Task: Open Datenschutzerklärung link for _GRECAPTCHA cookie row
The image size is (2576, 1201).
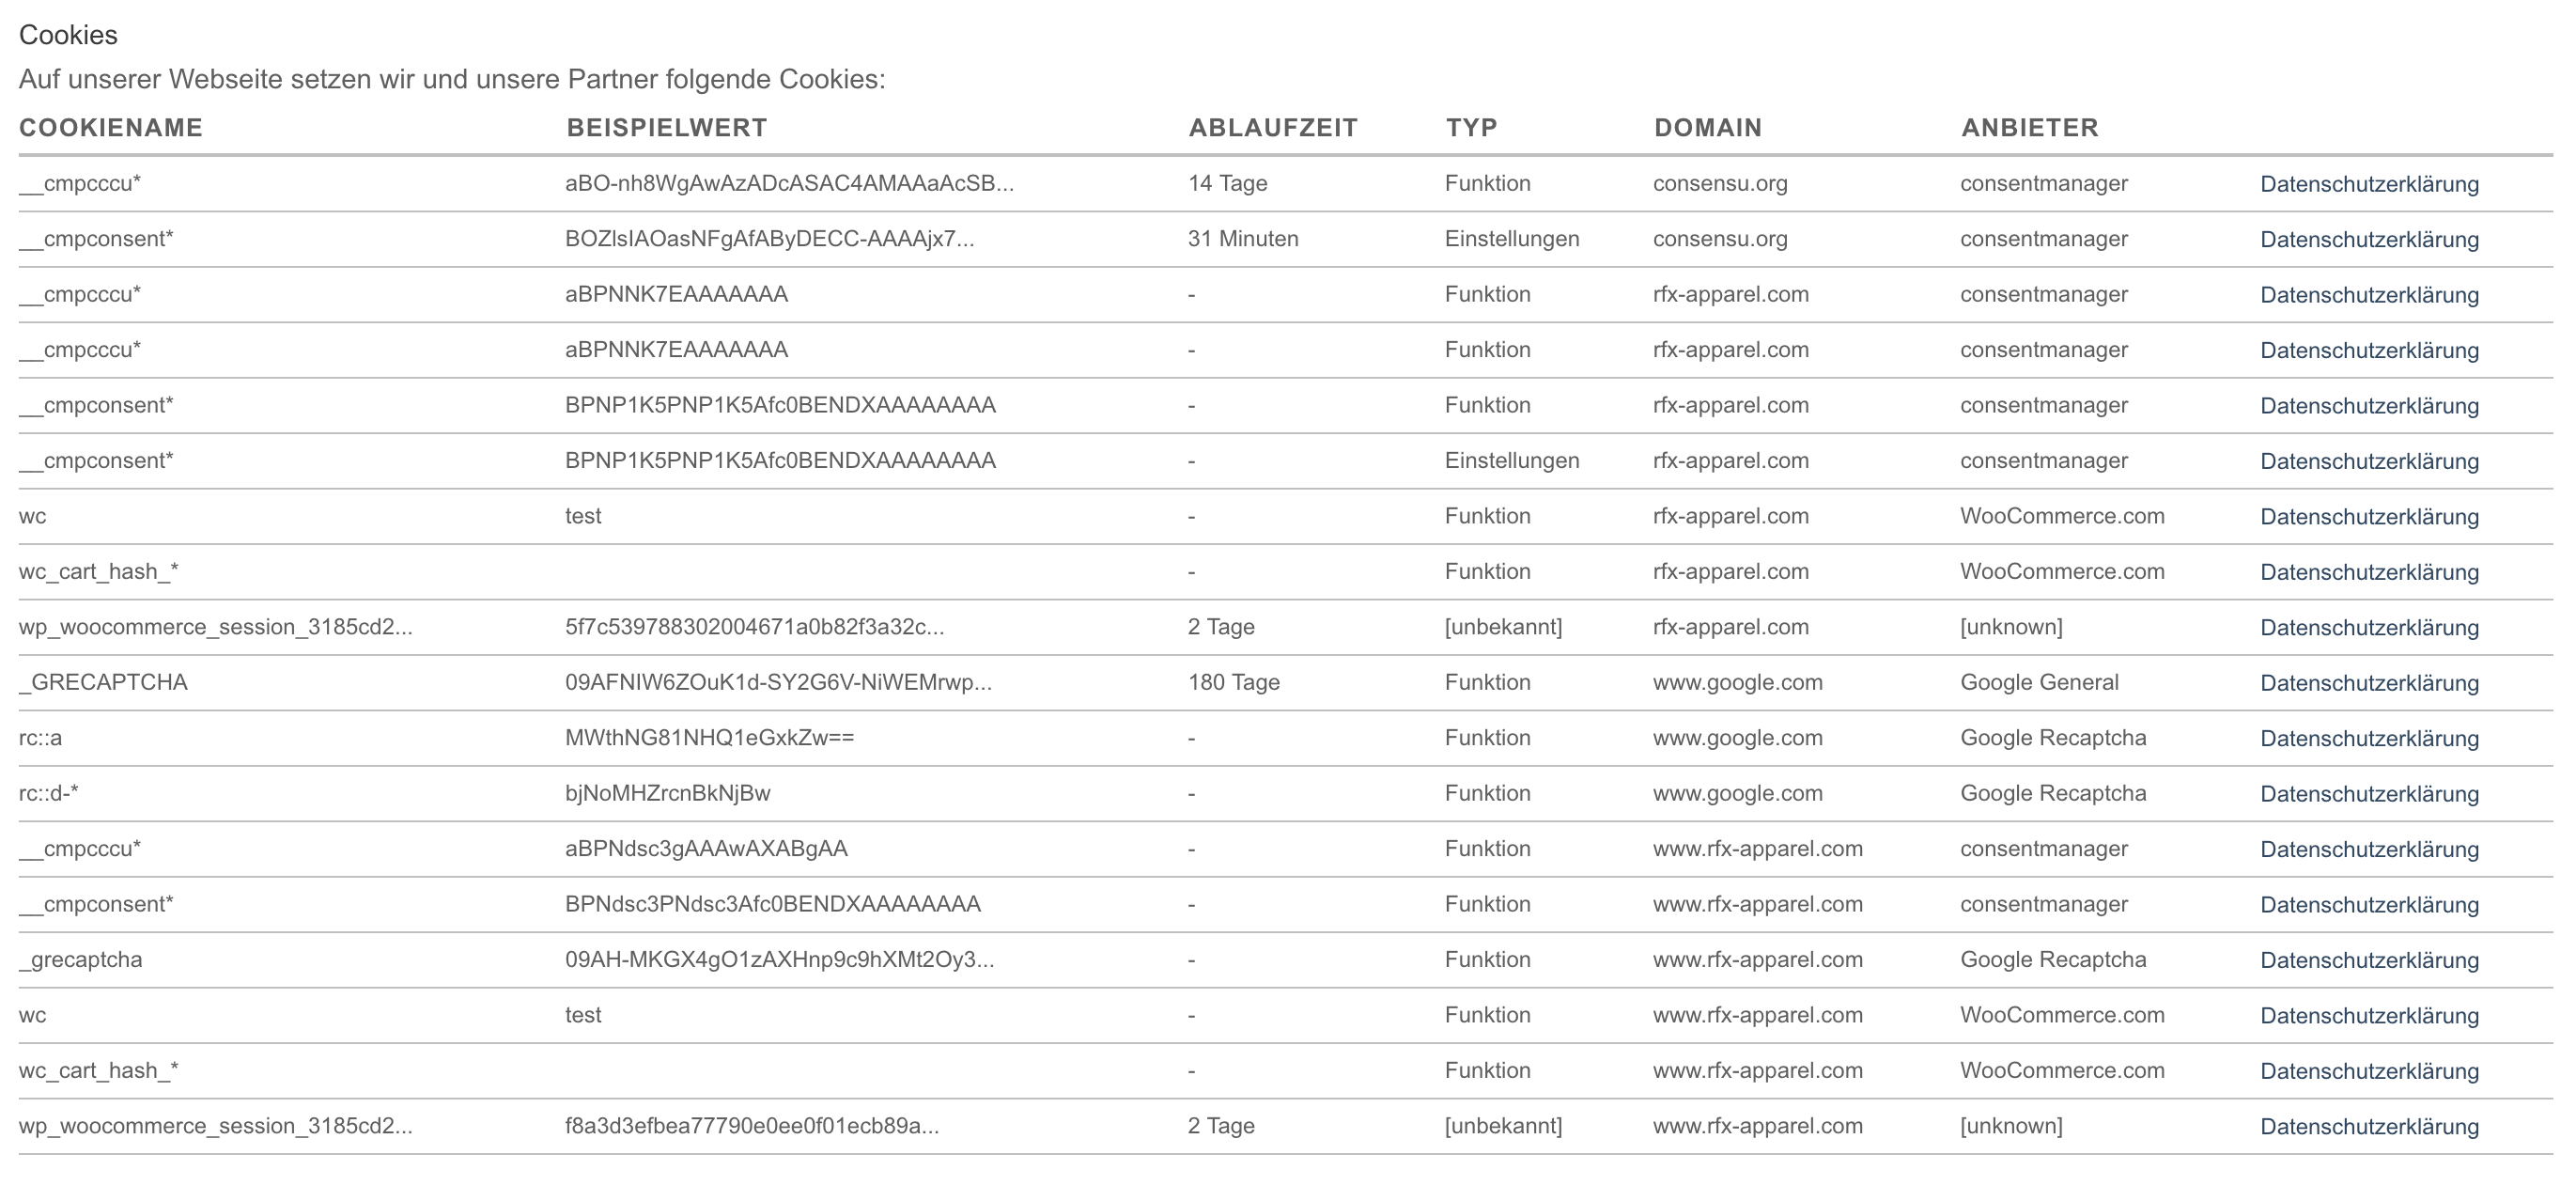Action: pyautogui.click(x=2369, y=683)
